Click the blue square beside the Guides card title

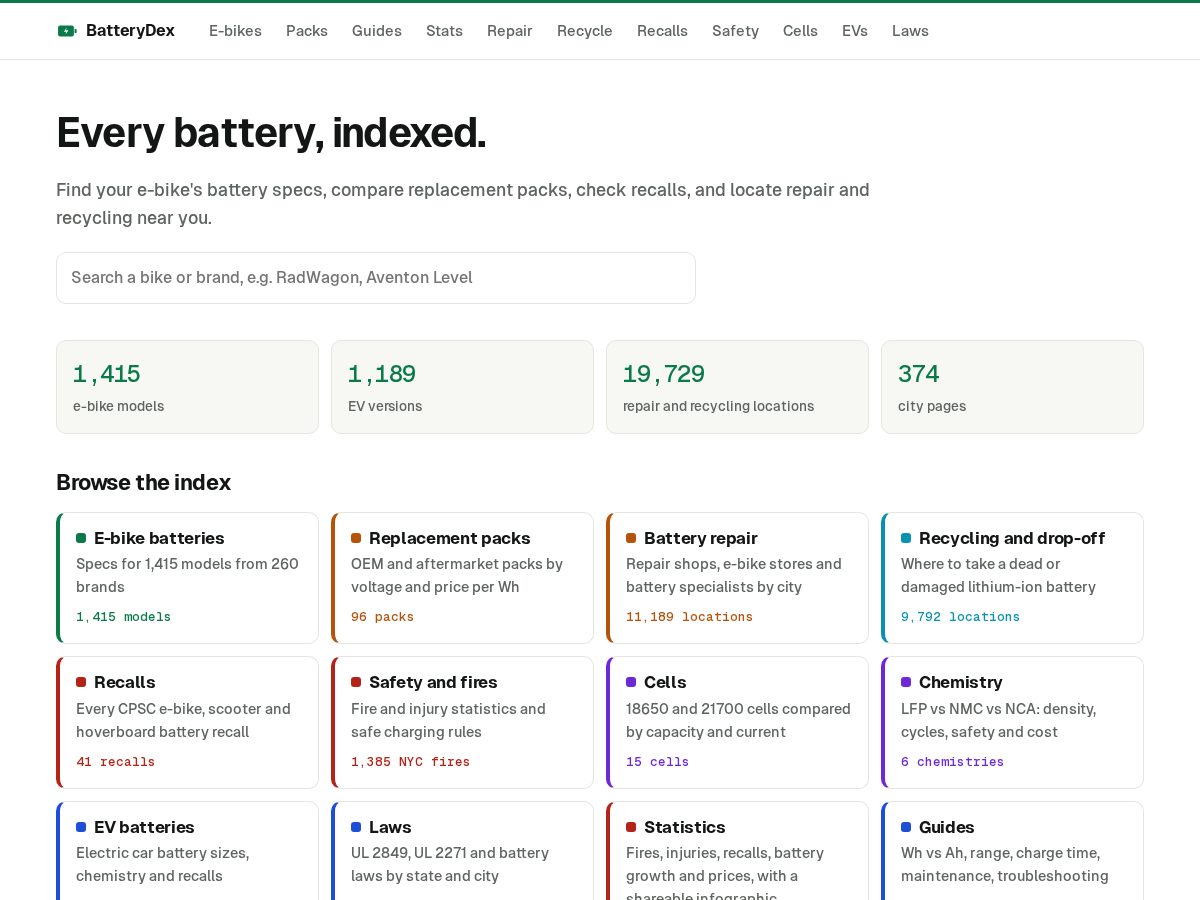[906, 827]
